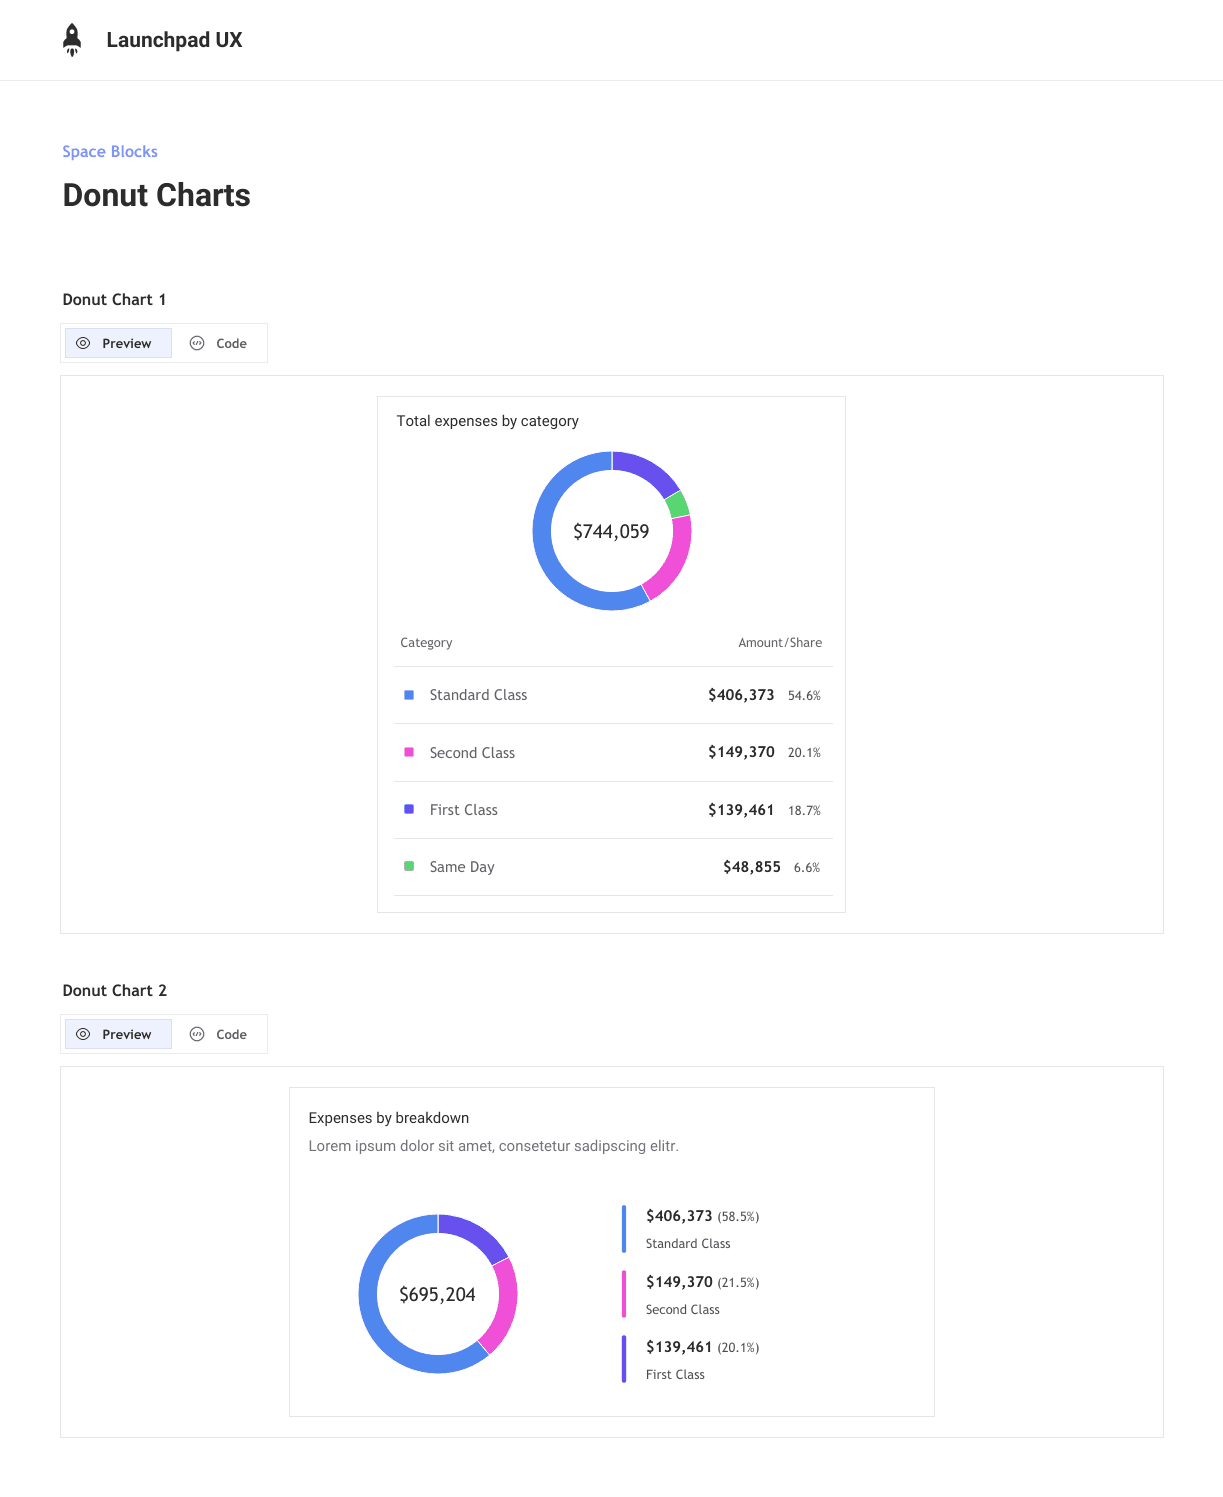Click the blue bar beside $406,373 (58.5%)

[x=624, y=1229]
